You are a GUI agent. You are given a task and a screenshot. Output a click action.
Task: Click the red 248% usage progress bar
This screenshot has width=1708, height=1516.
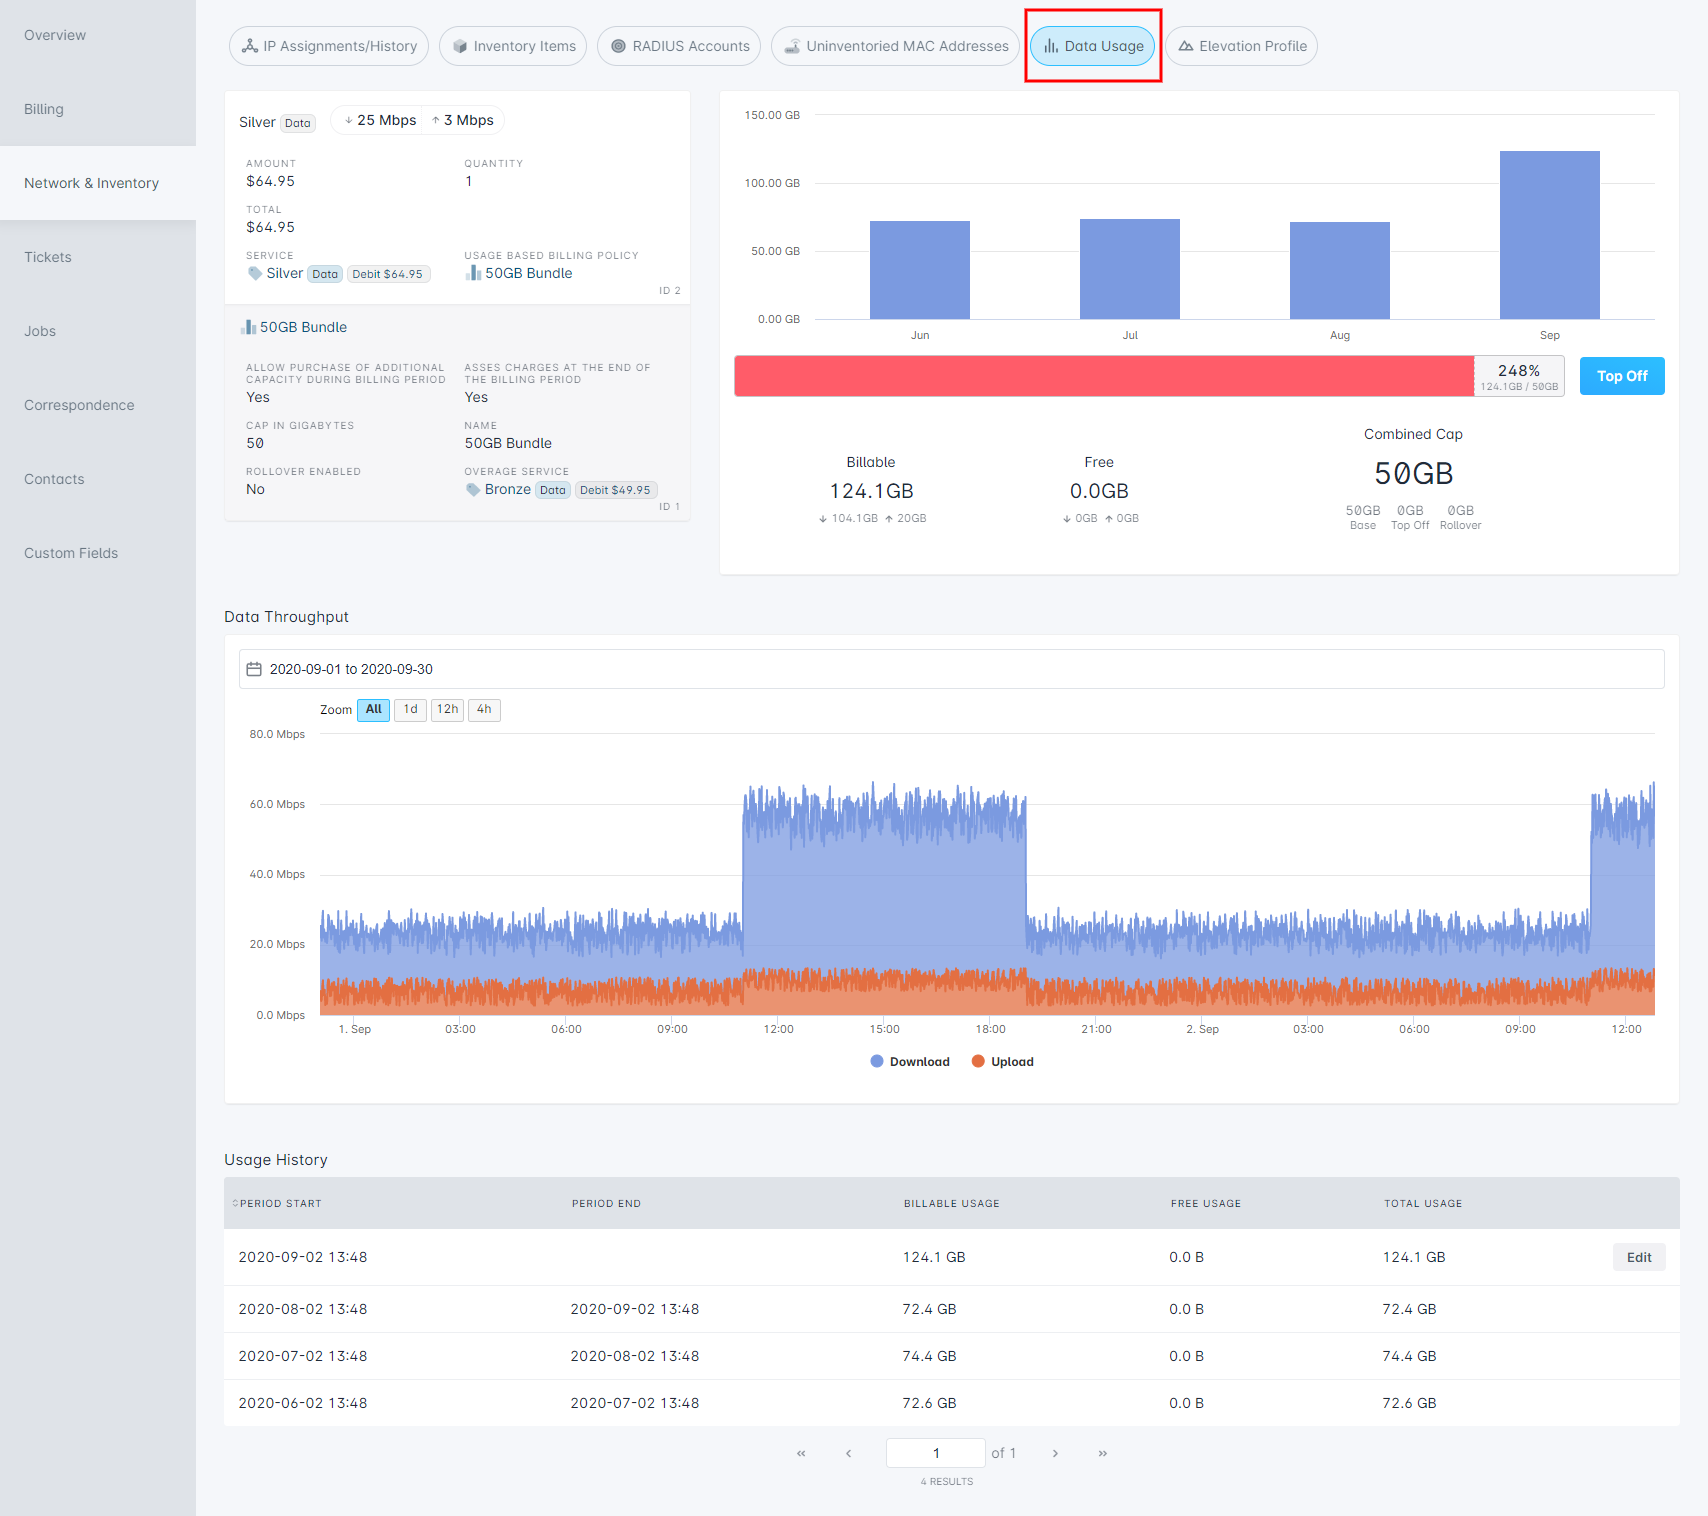[1103, 376]
